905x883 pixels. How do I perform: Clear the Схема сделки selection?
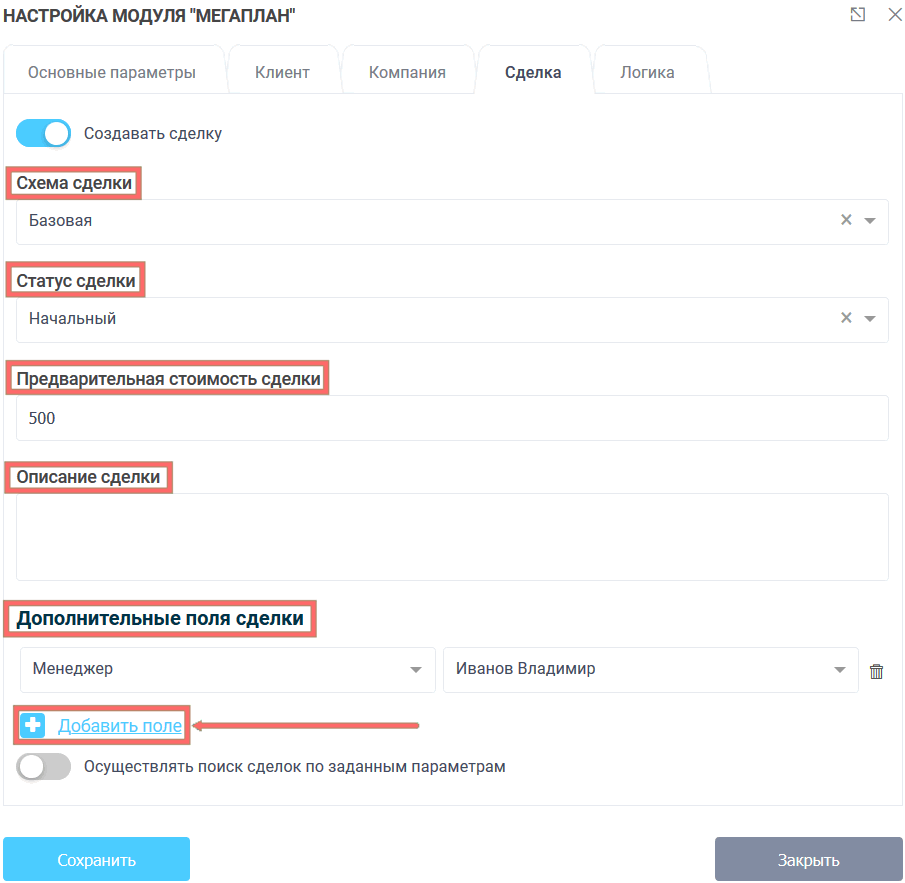846,220
